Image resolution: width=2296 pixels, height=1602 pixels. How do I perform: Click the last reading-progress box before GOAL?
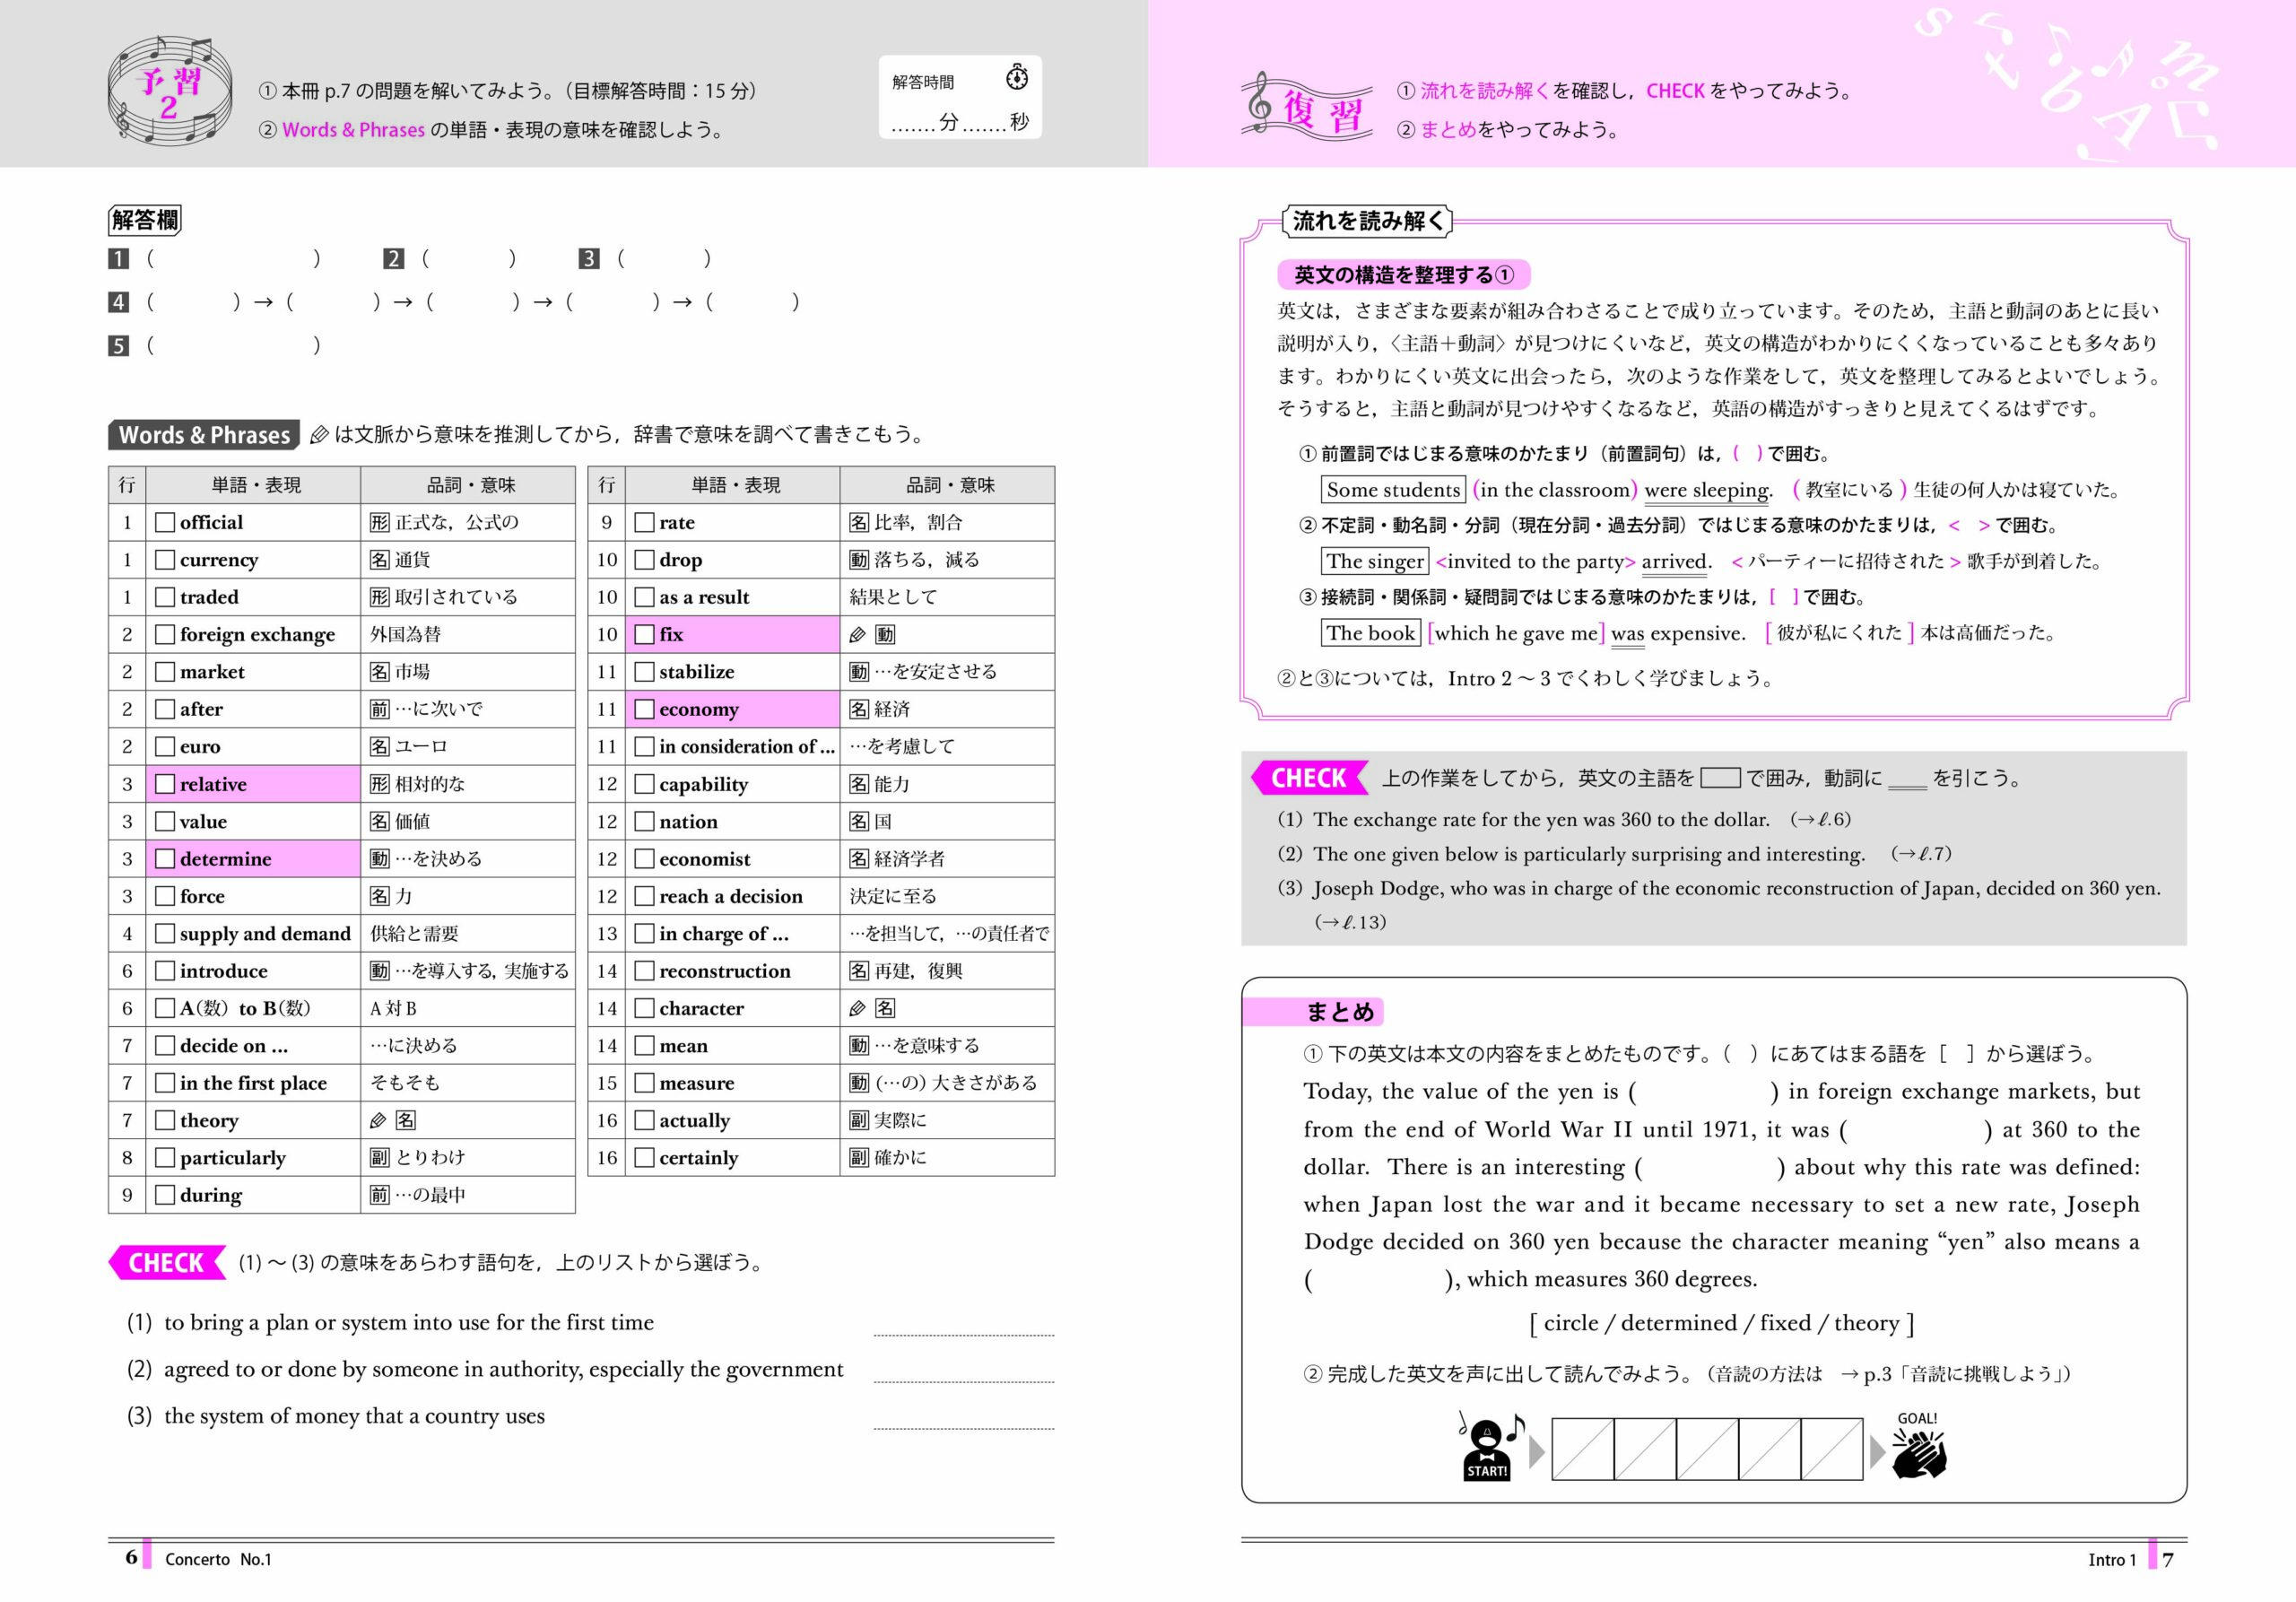(x=1832, y=1449)
